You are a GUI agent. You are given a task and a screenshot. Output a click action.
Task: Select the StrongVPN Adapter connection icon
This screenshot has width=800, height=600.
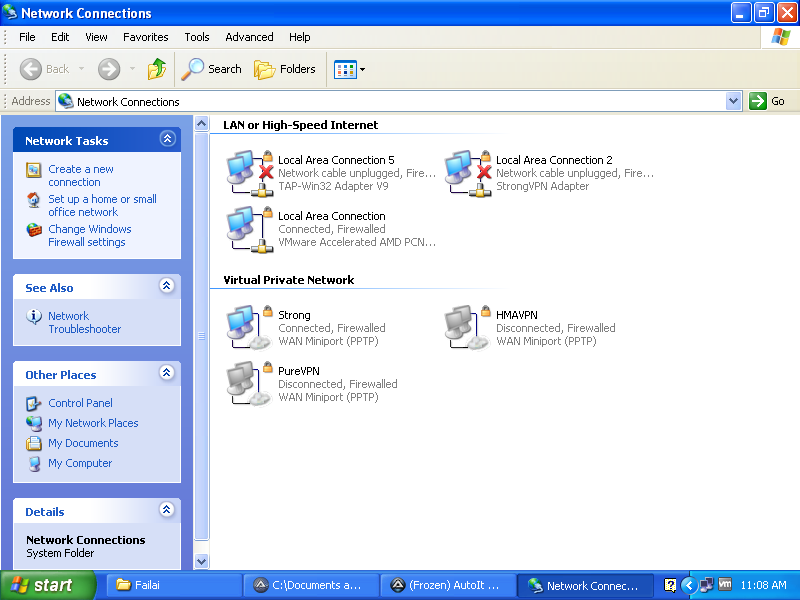point(466,172)
